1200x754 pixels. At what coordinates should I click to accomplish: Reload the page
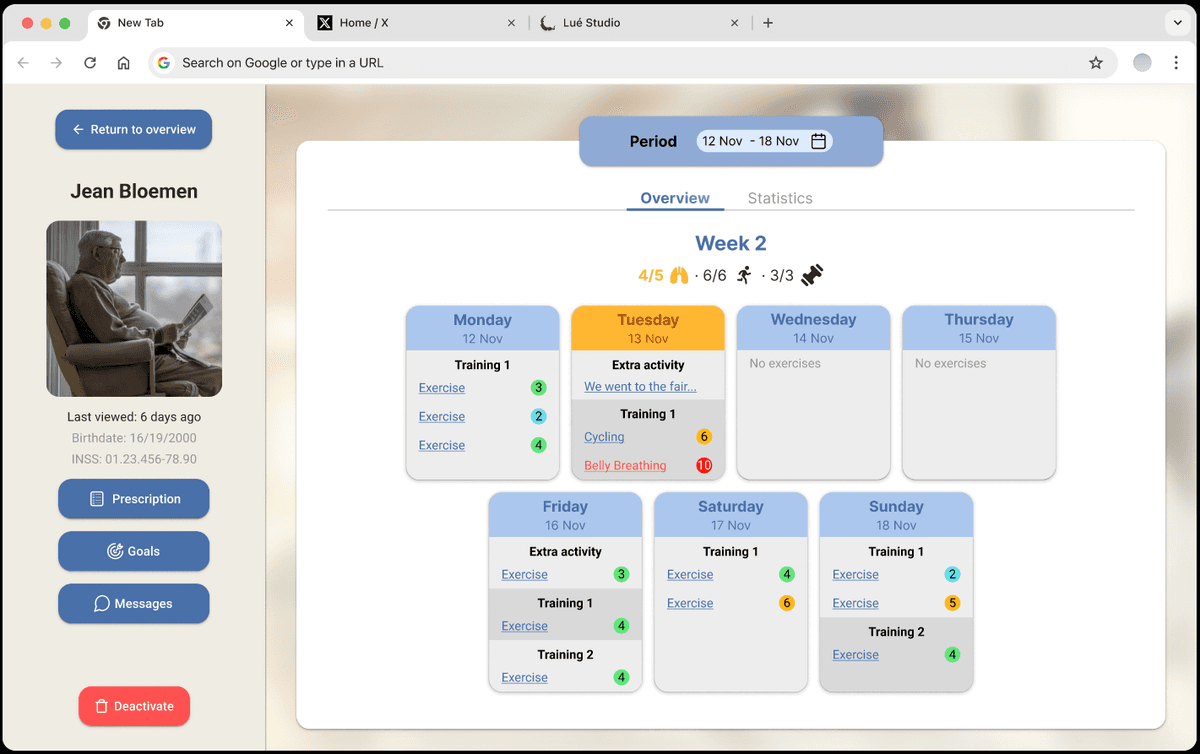pos(90,63)
